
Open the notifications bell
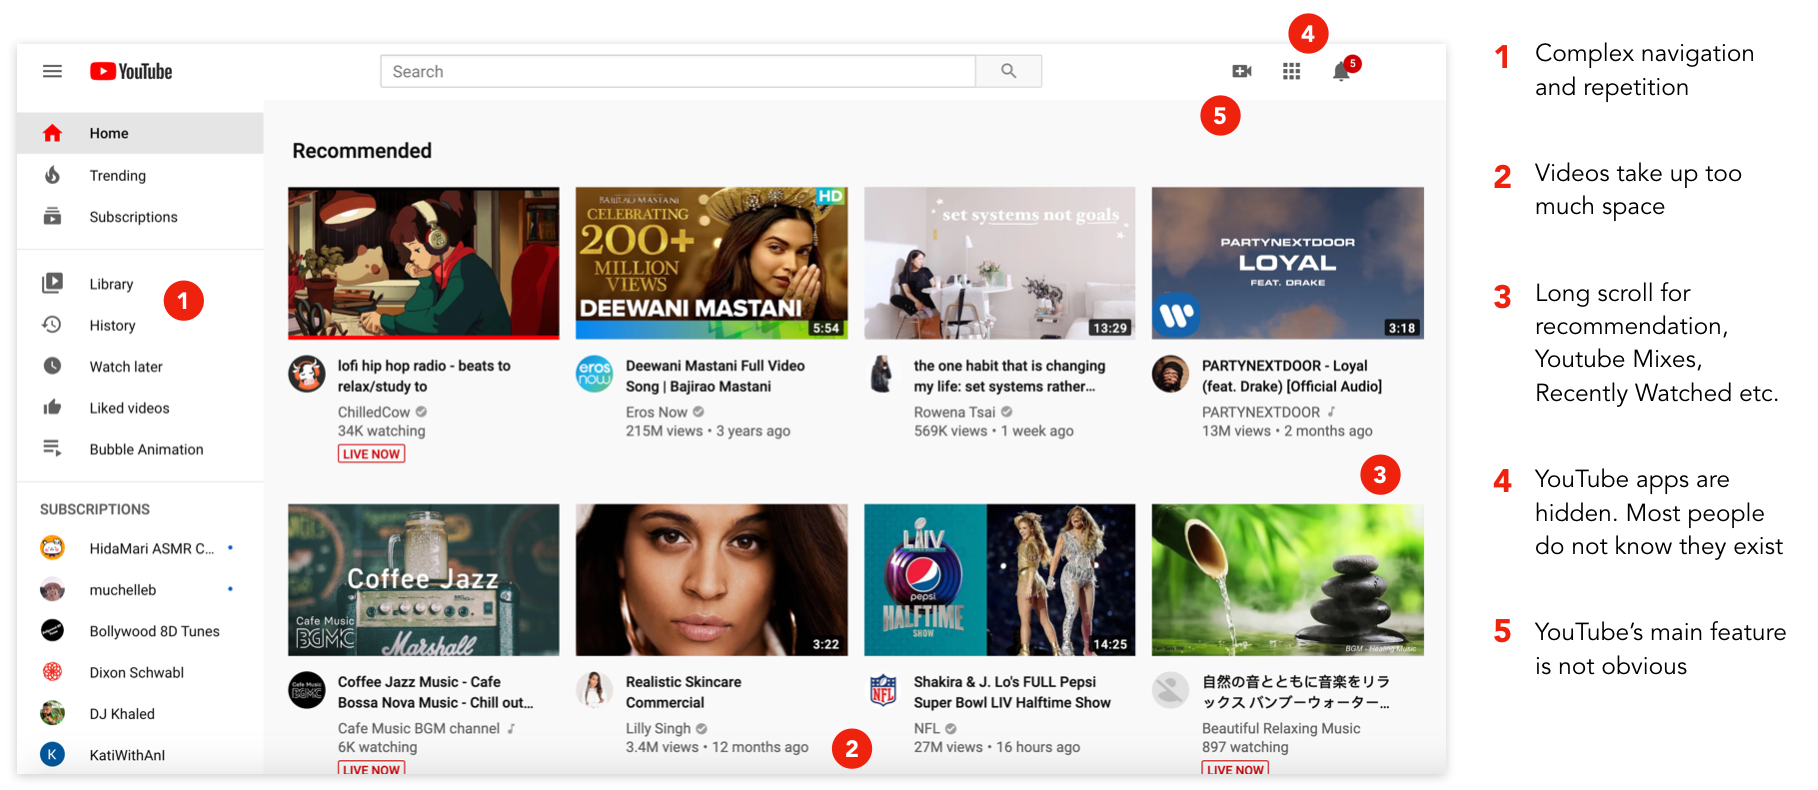coord(1341,71)
